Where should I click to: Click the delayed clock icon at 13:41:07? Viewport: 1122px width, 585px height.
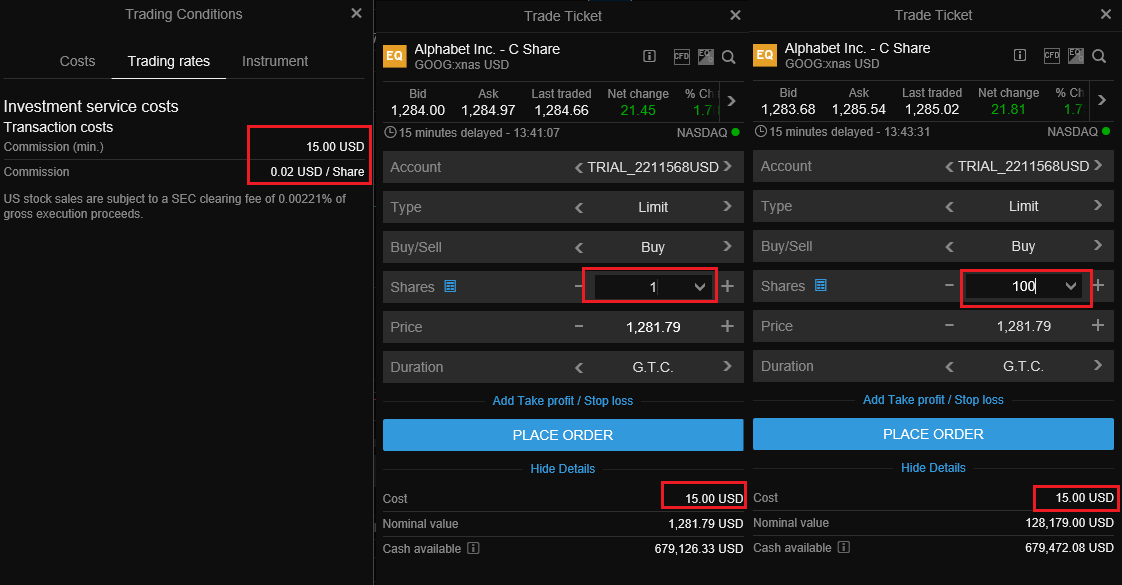click(x=390, y=132)
